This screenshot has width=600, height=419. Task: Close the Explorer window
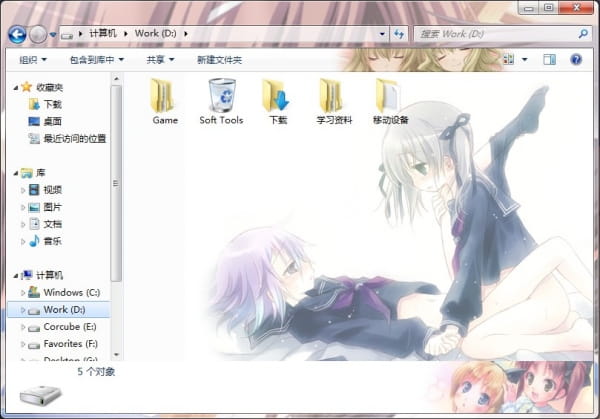577,8
